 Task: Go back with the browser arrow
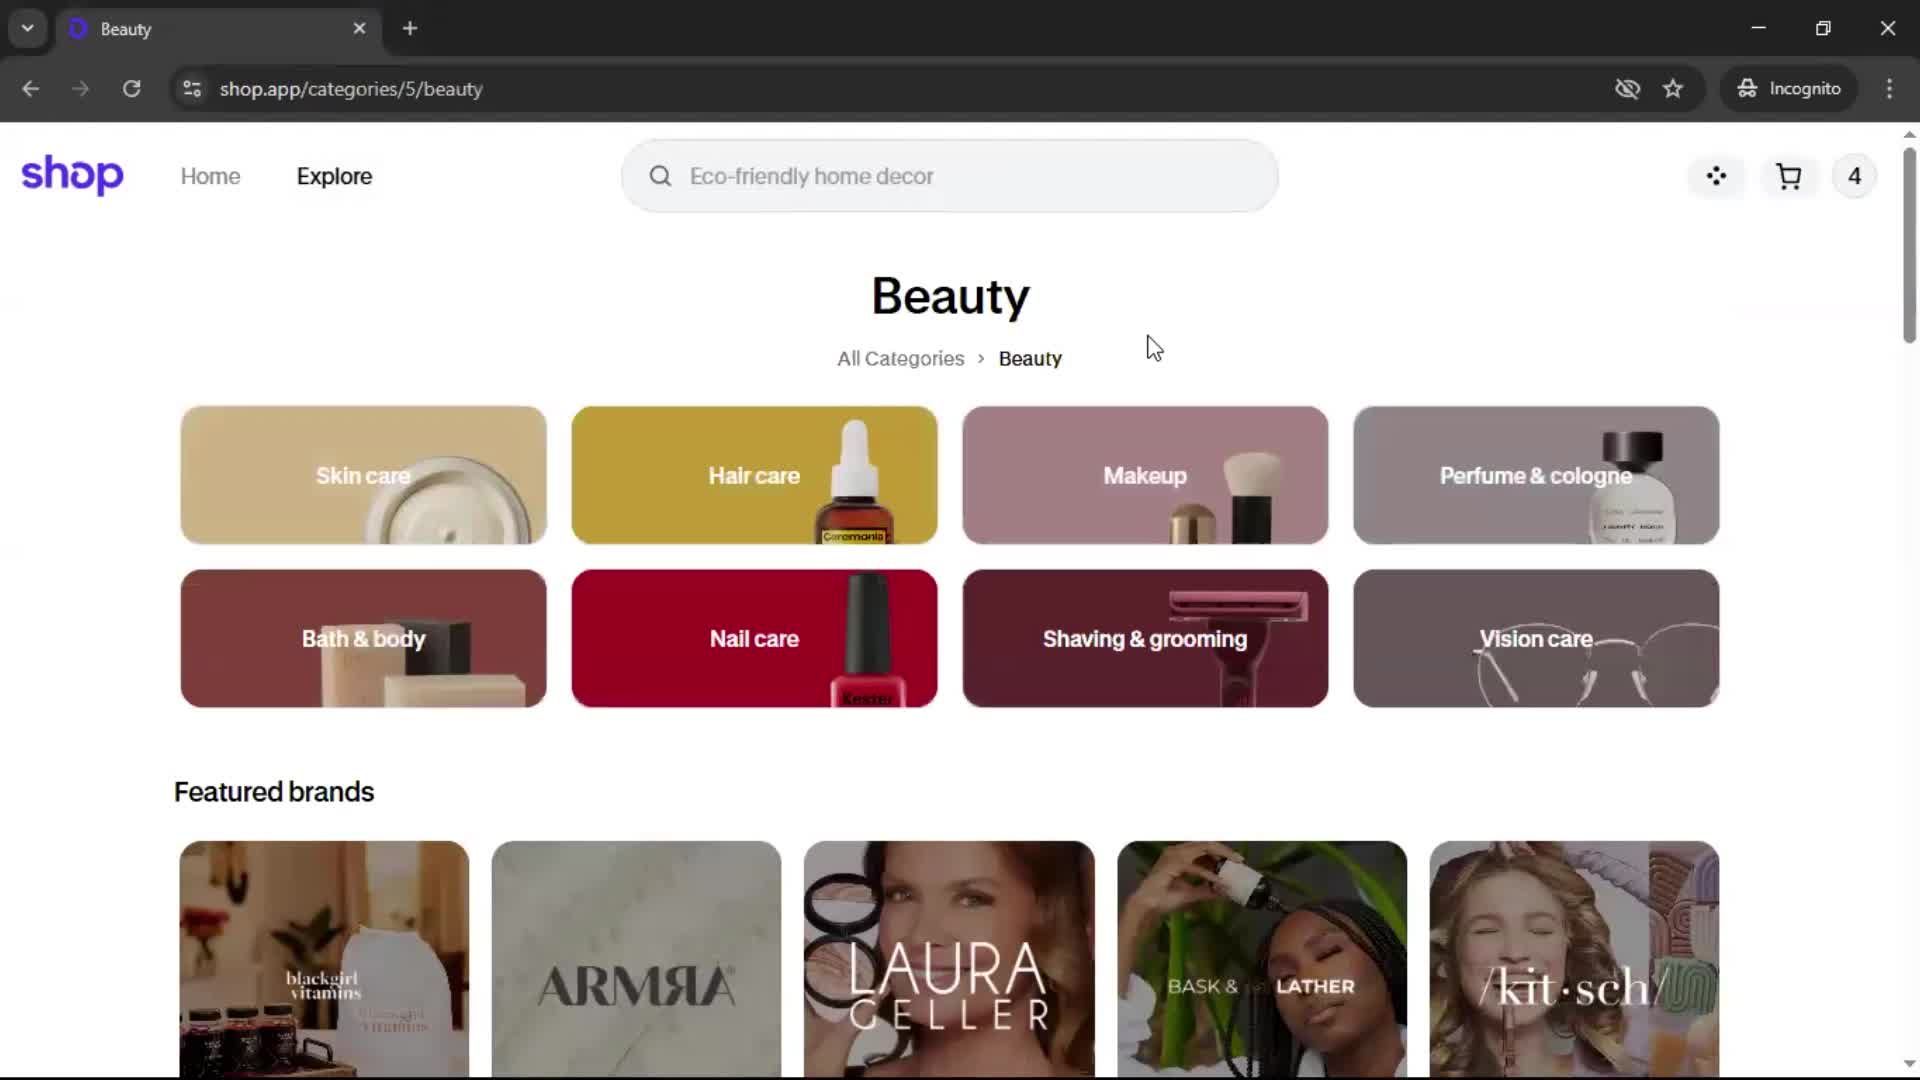(x=30, y=89)
